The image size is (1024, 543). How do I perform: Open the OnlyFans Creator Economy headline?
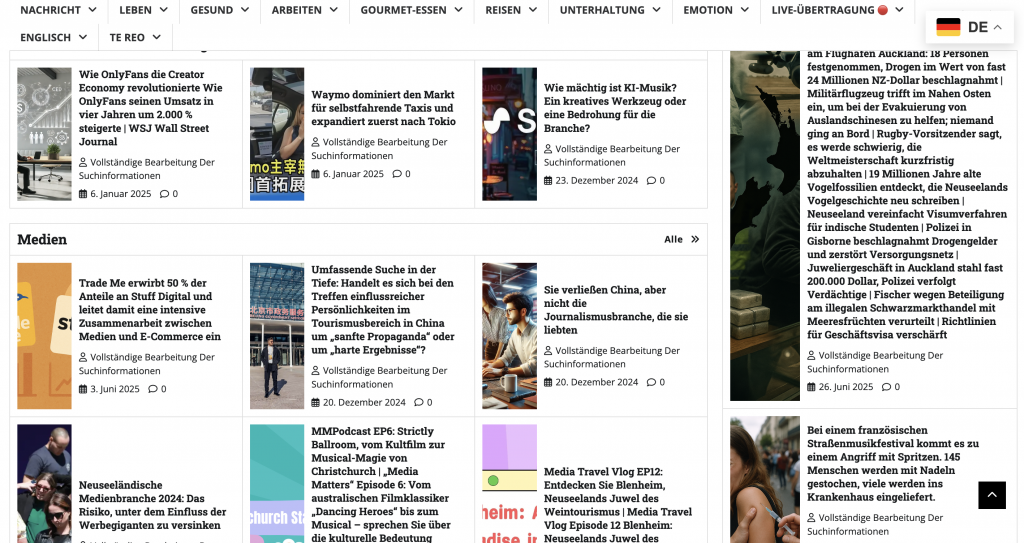tap(150, 108)
